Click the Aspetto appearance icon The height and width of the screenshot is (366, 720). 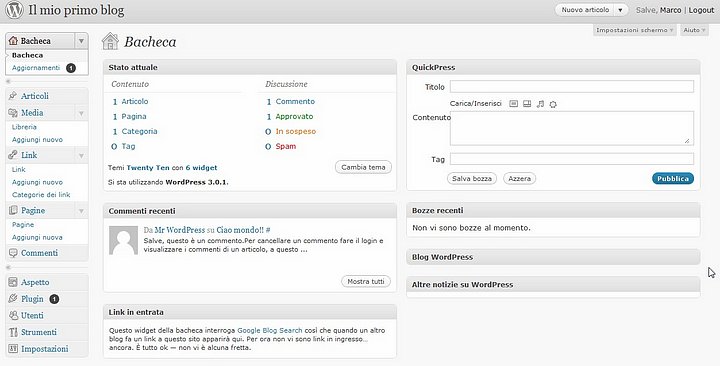pos(13,282)
